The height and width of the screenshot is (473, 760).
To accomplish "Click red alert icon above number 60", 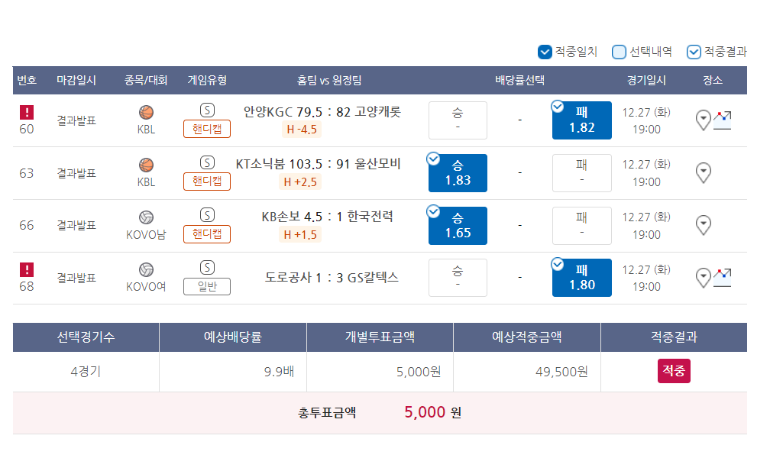I will (x=27, y=112).
